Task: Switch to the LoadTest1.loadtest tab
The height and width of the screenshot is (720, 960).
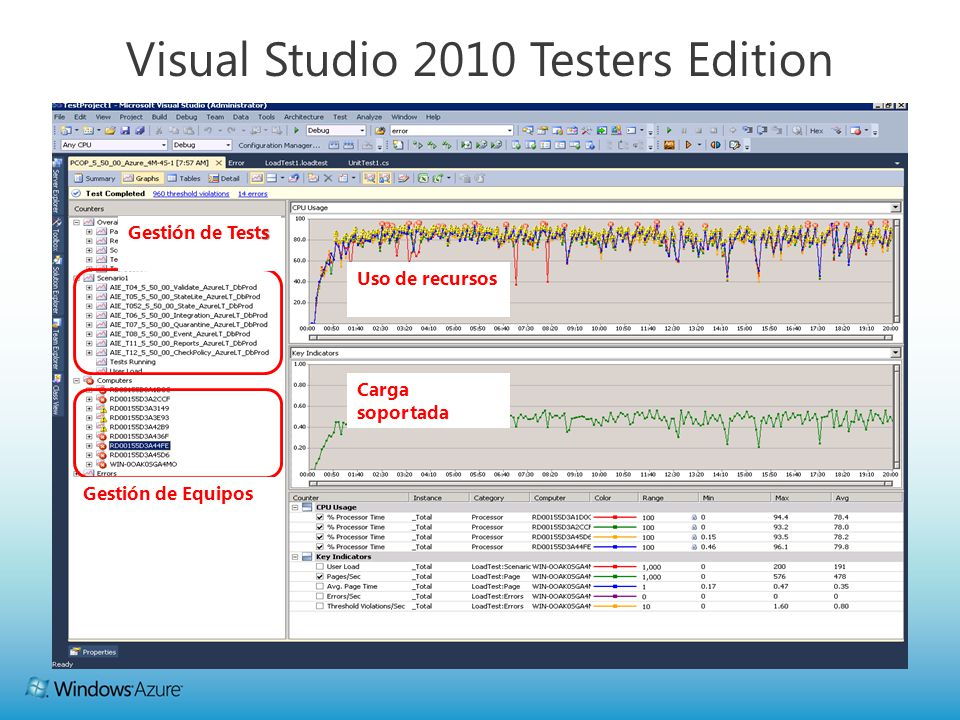Action: (296, 163)
